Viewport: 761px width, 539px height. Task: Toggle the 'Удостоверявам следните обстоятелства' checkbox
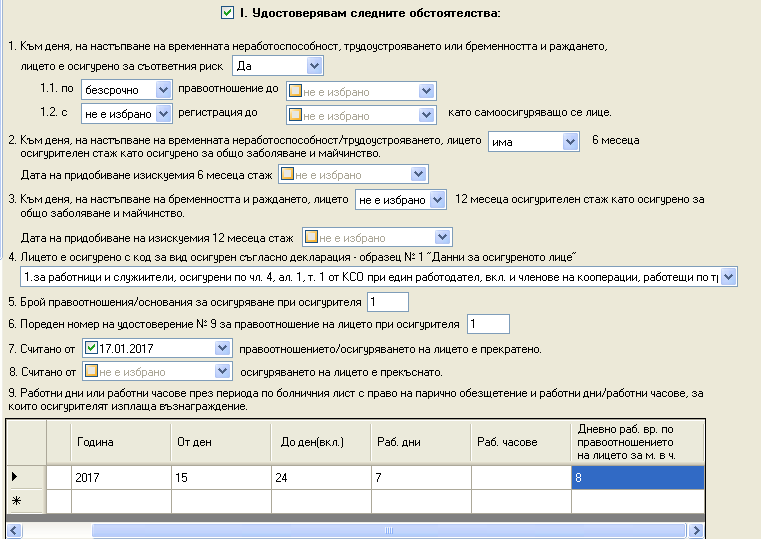click(226, 14)
